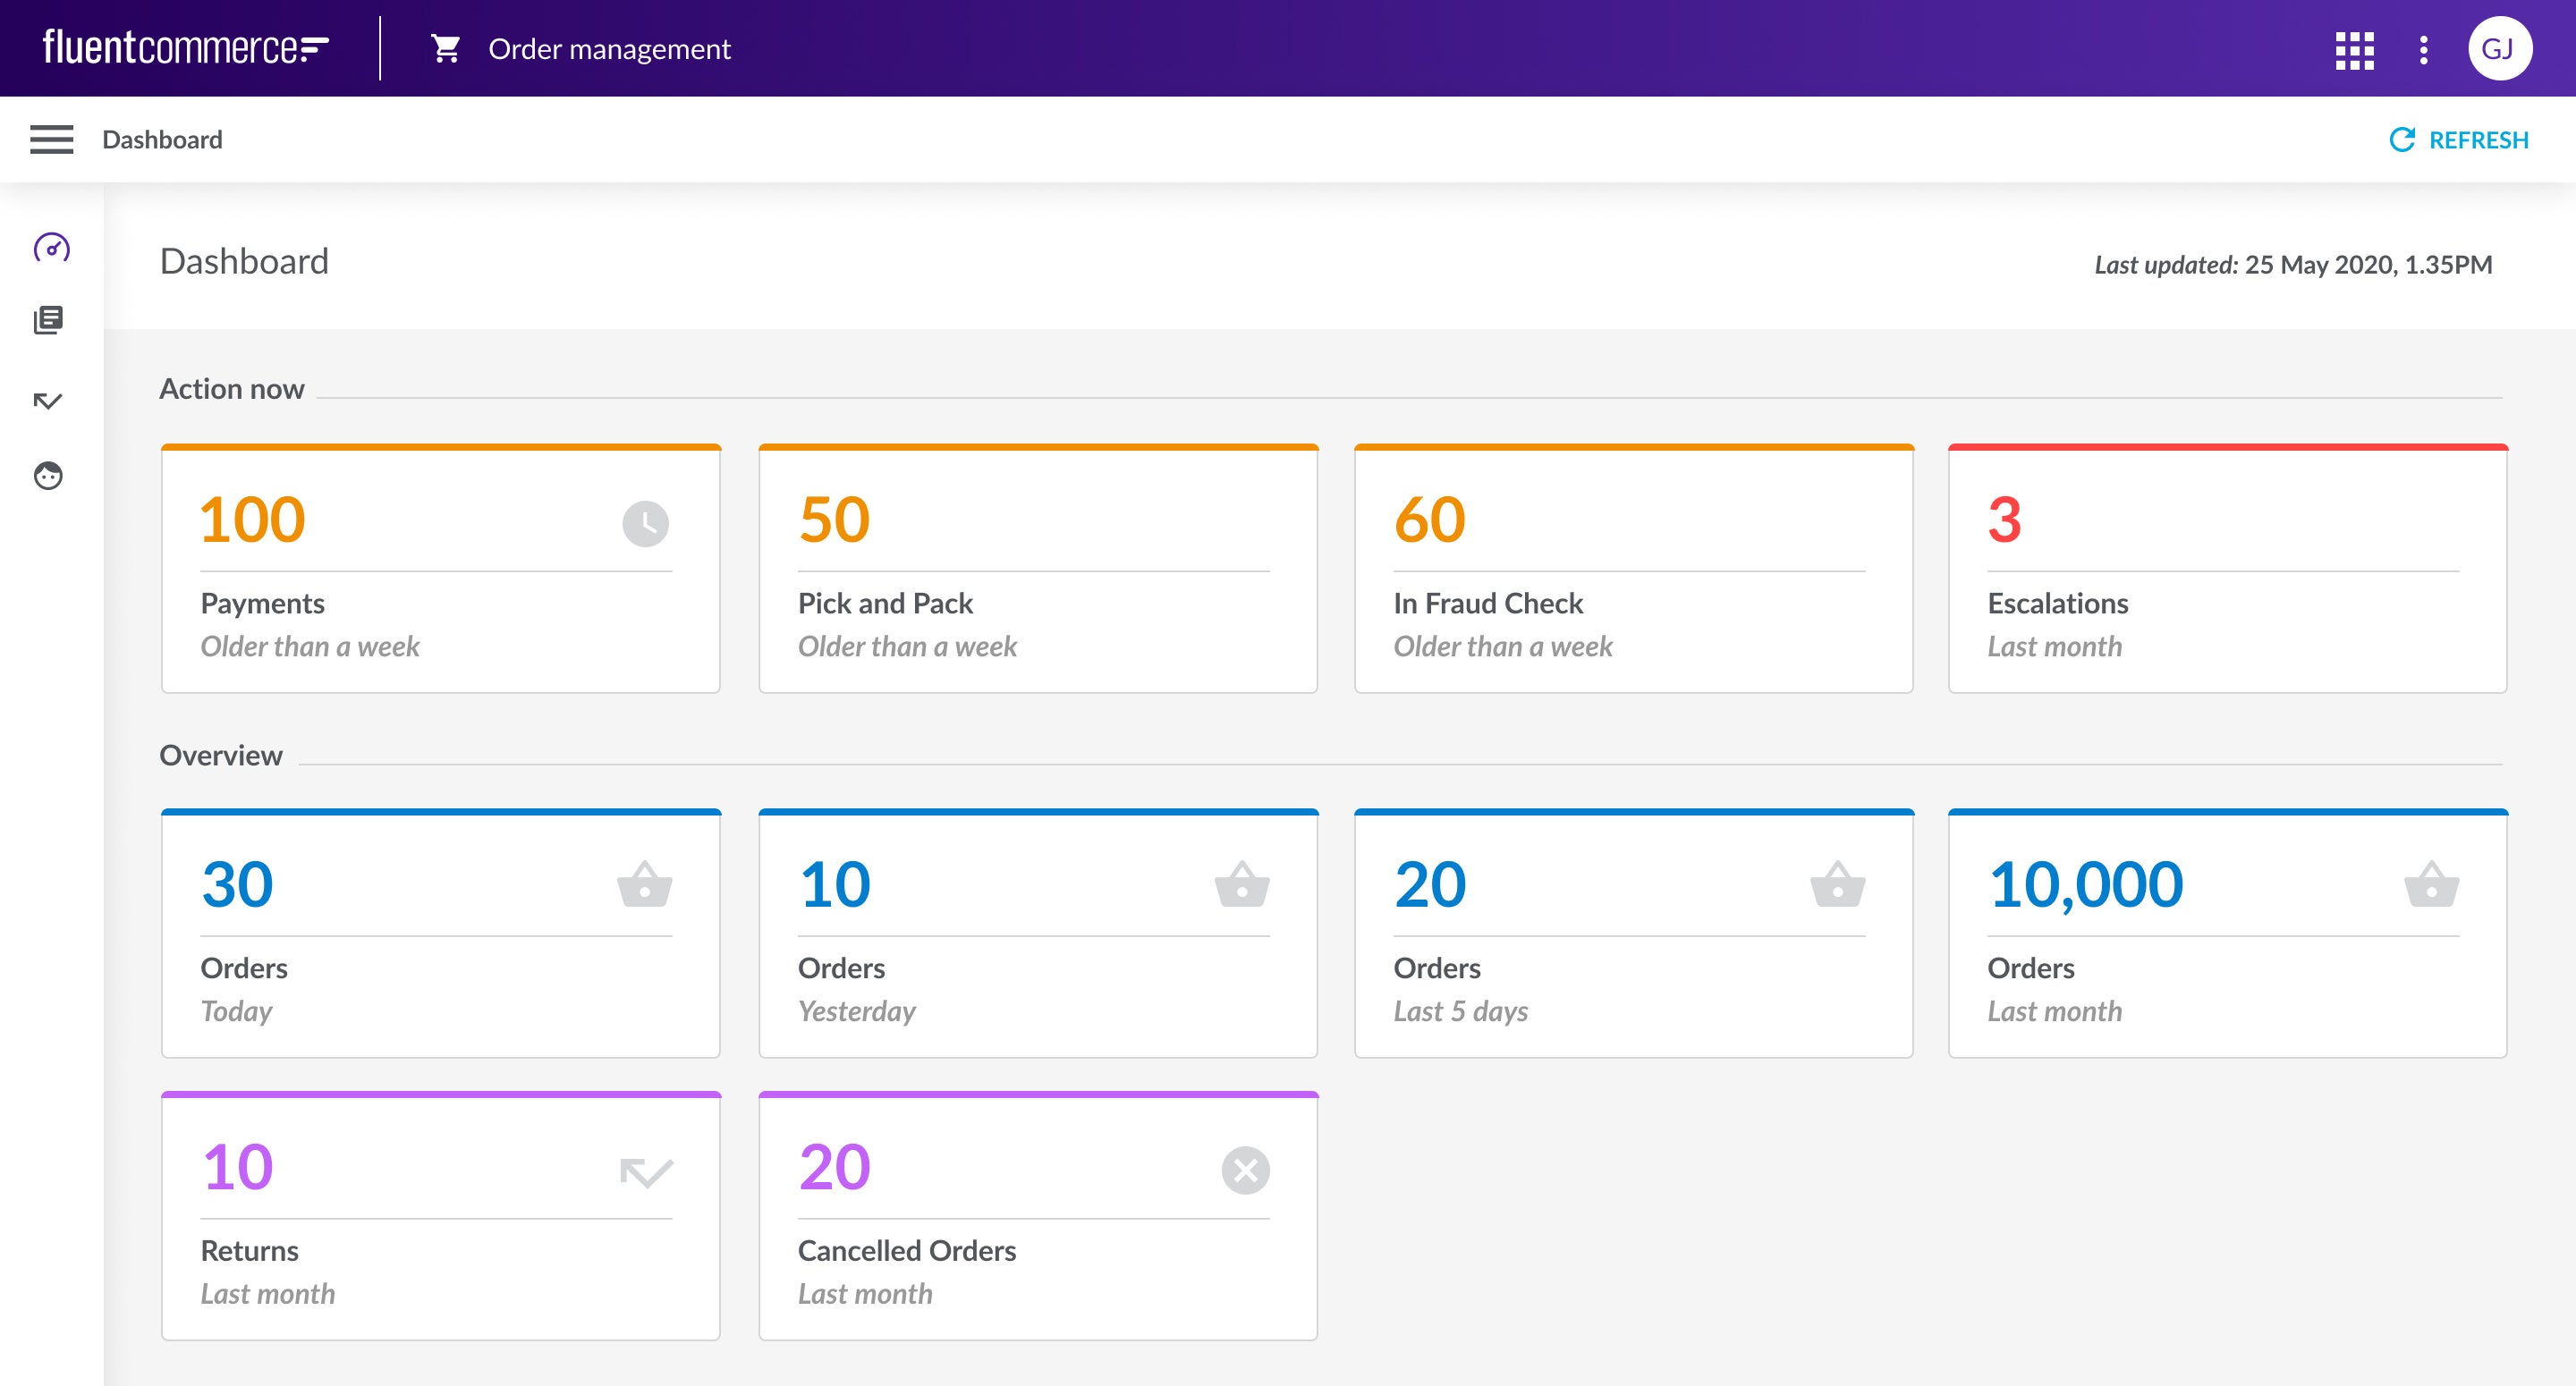Click the refresh circular arrow icon
The image size is (2576, 1386).
coord(2404,139)
